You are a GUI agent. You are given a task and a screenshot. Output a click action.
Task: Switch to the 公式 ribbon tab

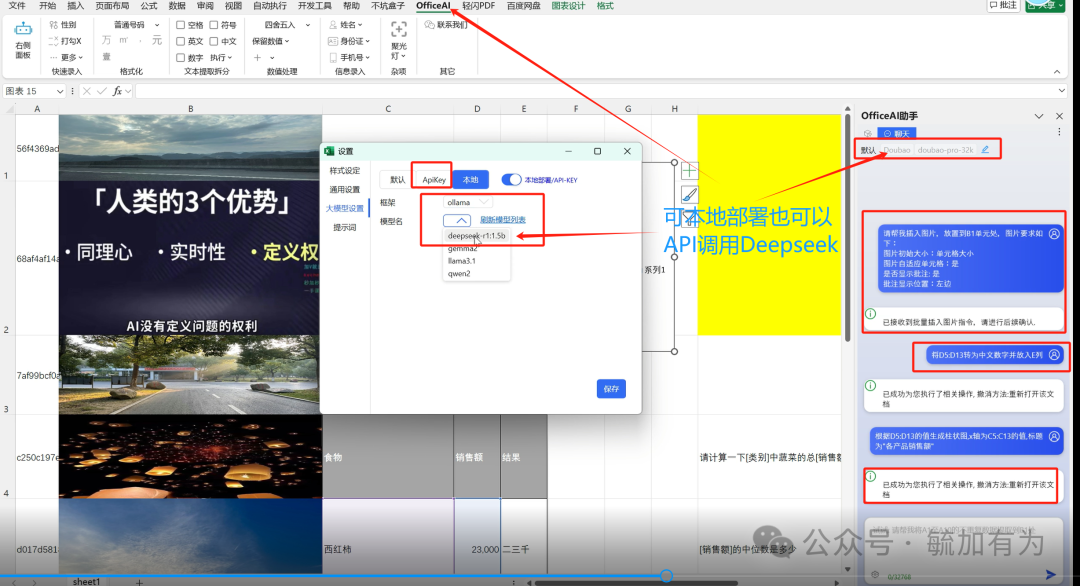tap(149, 6)
